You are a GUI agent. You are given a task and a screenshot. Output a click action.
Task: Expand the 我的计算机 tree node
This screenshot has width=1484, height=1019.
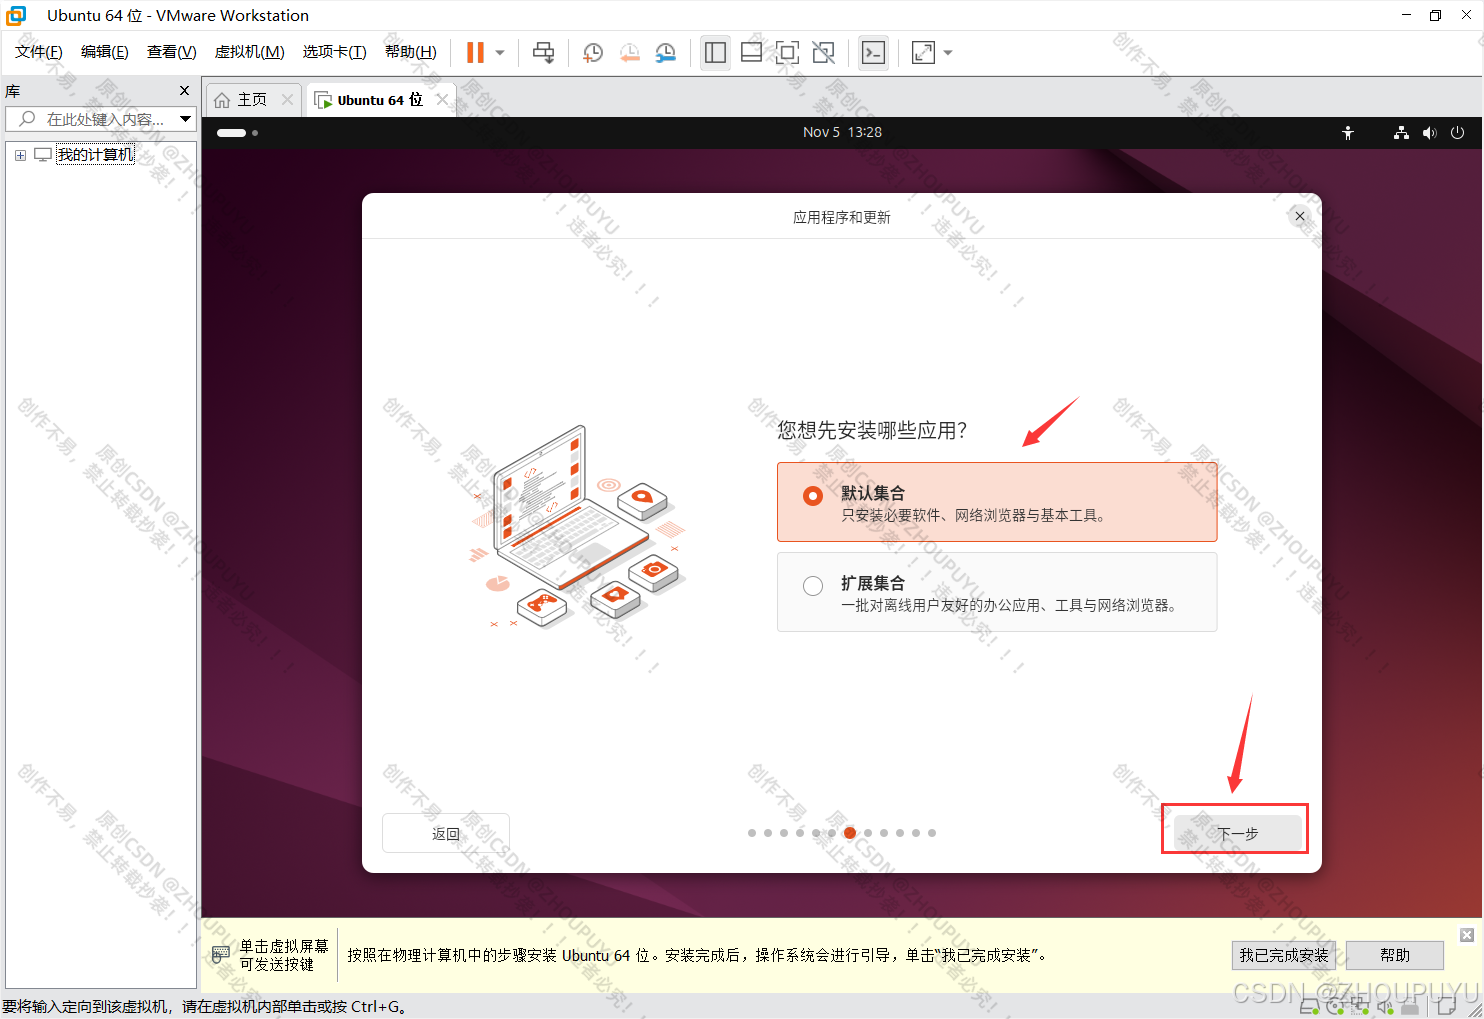pyautogui.click(x=20, y=155)
